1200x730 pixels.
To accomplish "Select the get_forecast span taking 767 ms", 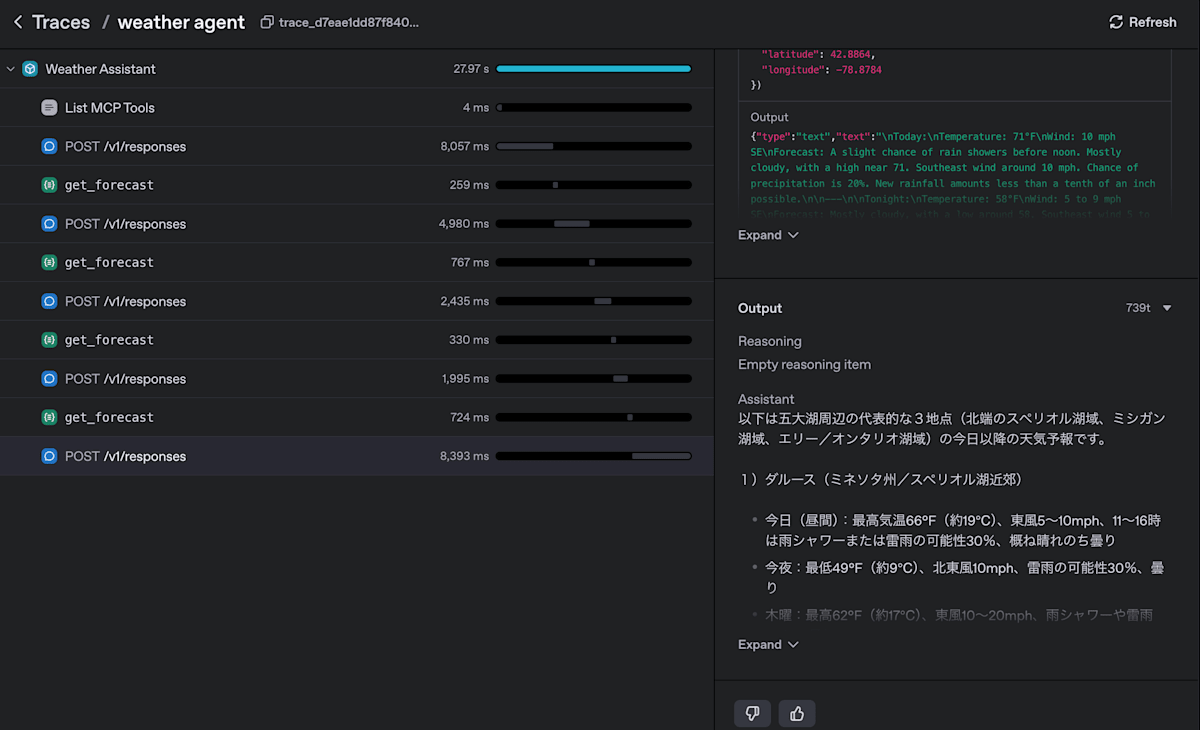I will point(357,262).
